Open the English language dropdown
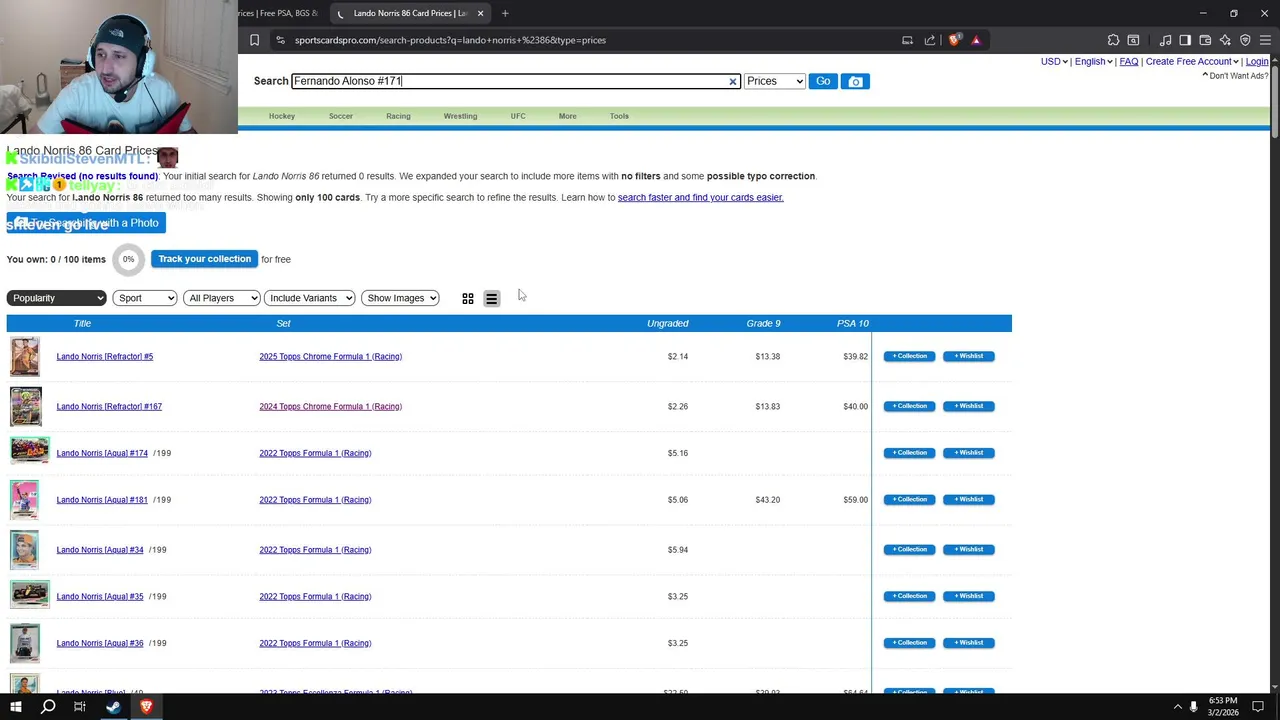This screenshot has height=720, width=1280. coord(1093,61)
